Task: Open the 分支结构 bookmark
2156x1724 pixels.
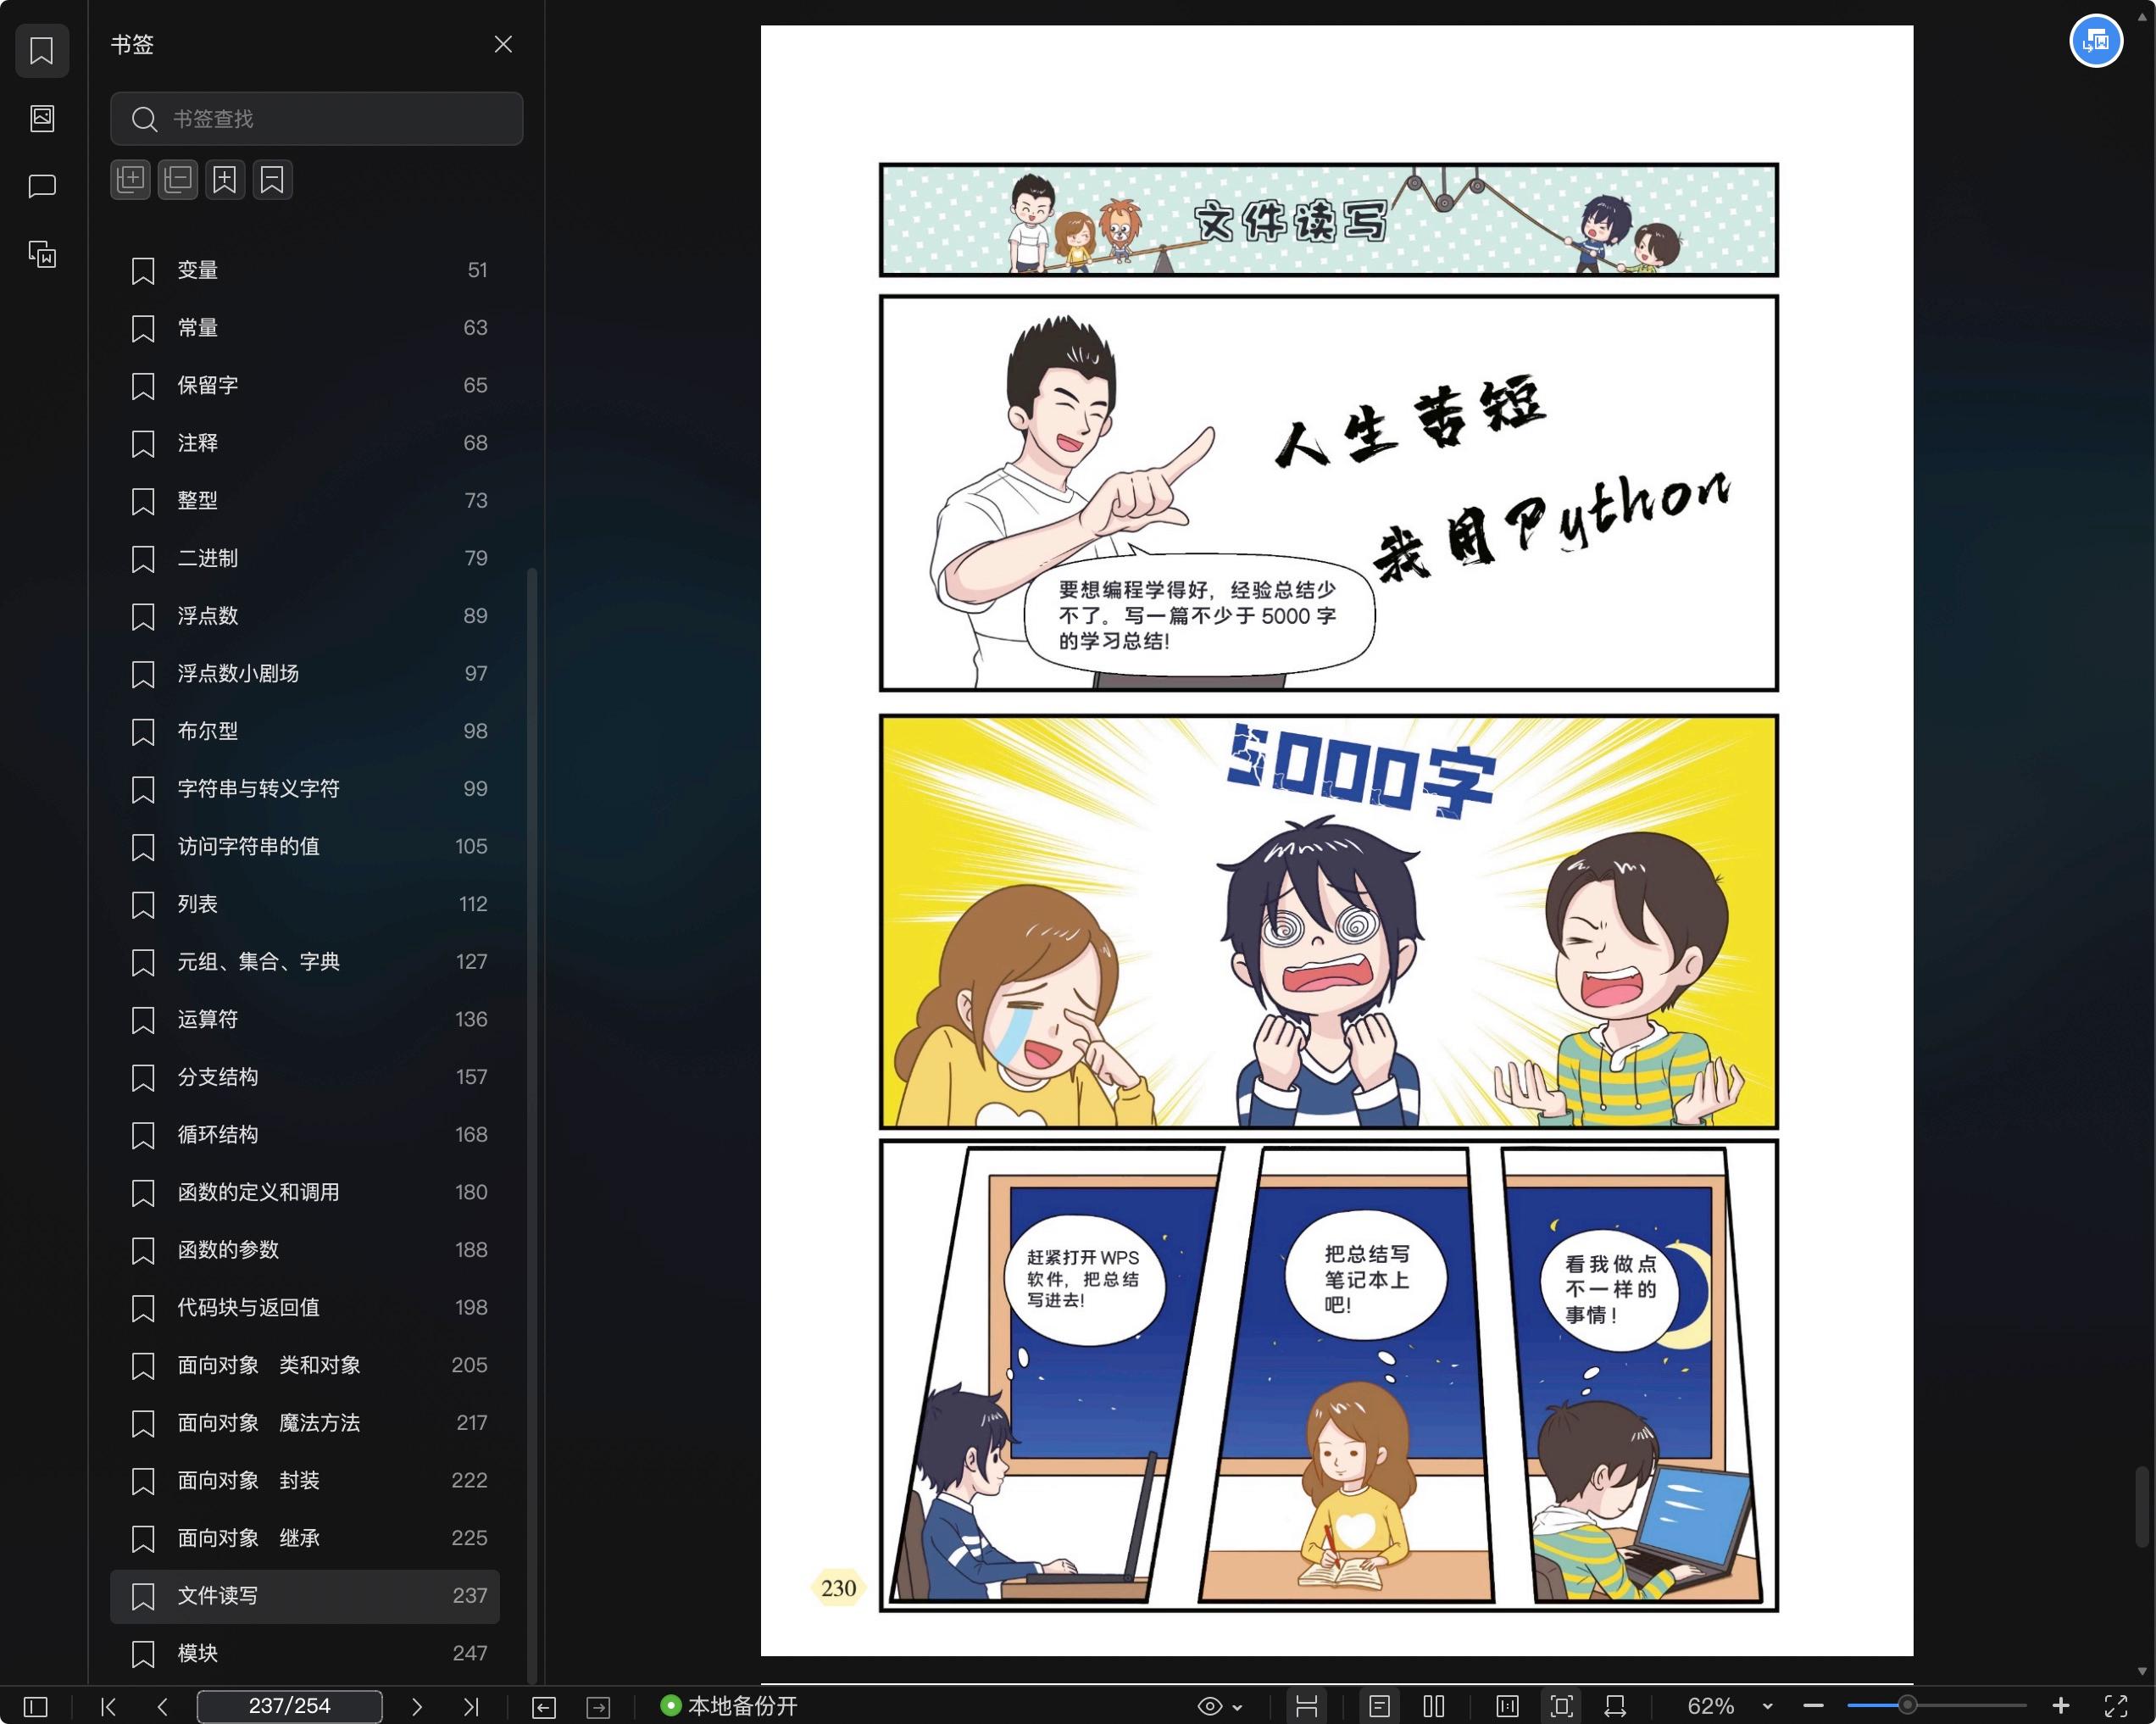Action: point(305,1077)
